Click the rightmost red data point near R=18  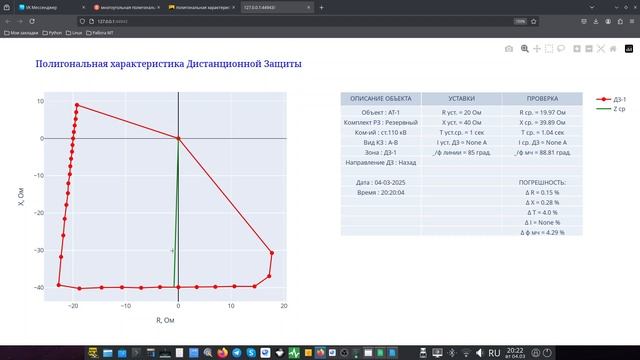[x=272, y=253]
